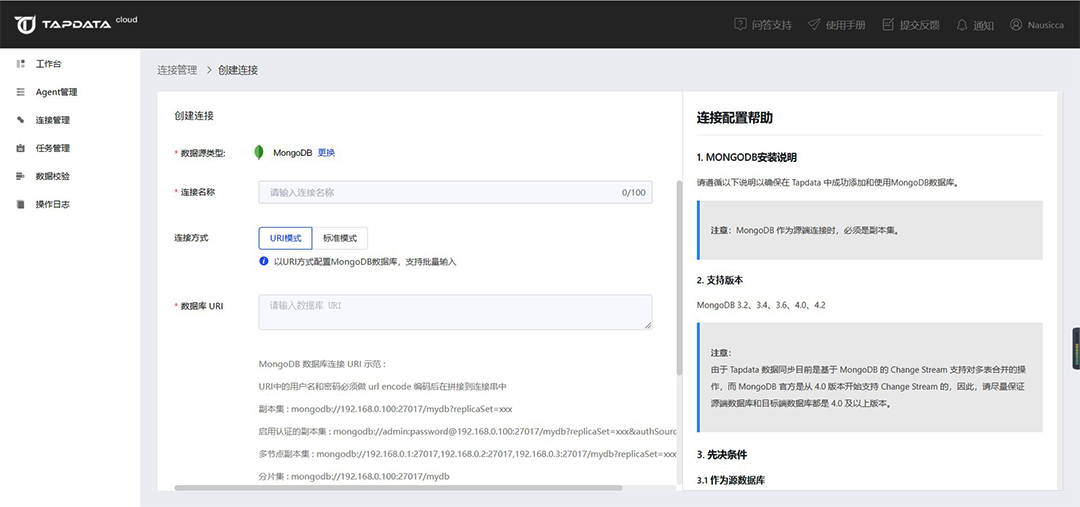Viewport: 1080px width, 507px height.
Task: Click the 使用手册 paper-plane icon
Action: [x=814, y=24]
